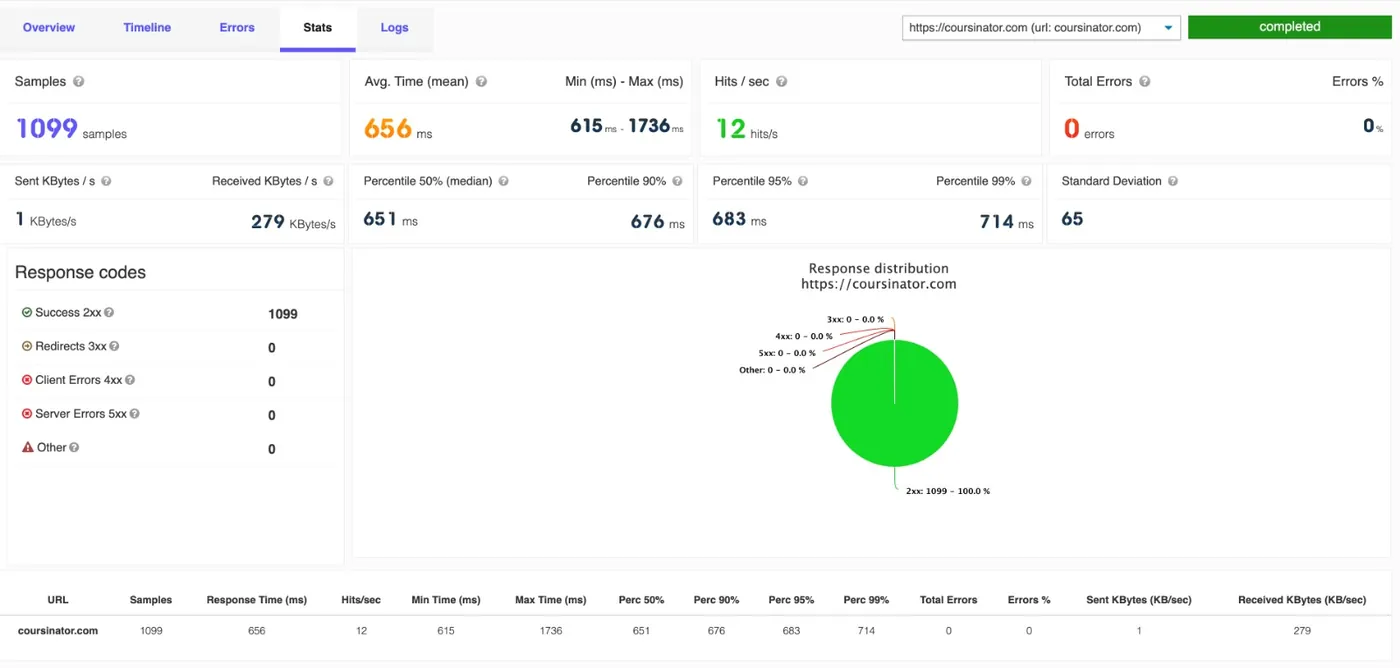Click the help icon beside Success 2xx
This screenshot has height=668, width=1400.
pyautogui.click(x=109, y=313)
